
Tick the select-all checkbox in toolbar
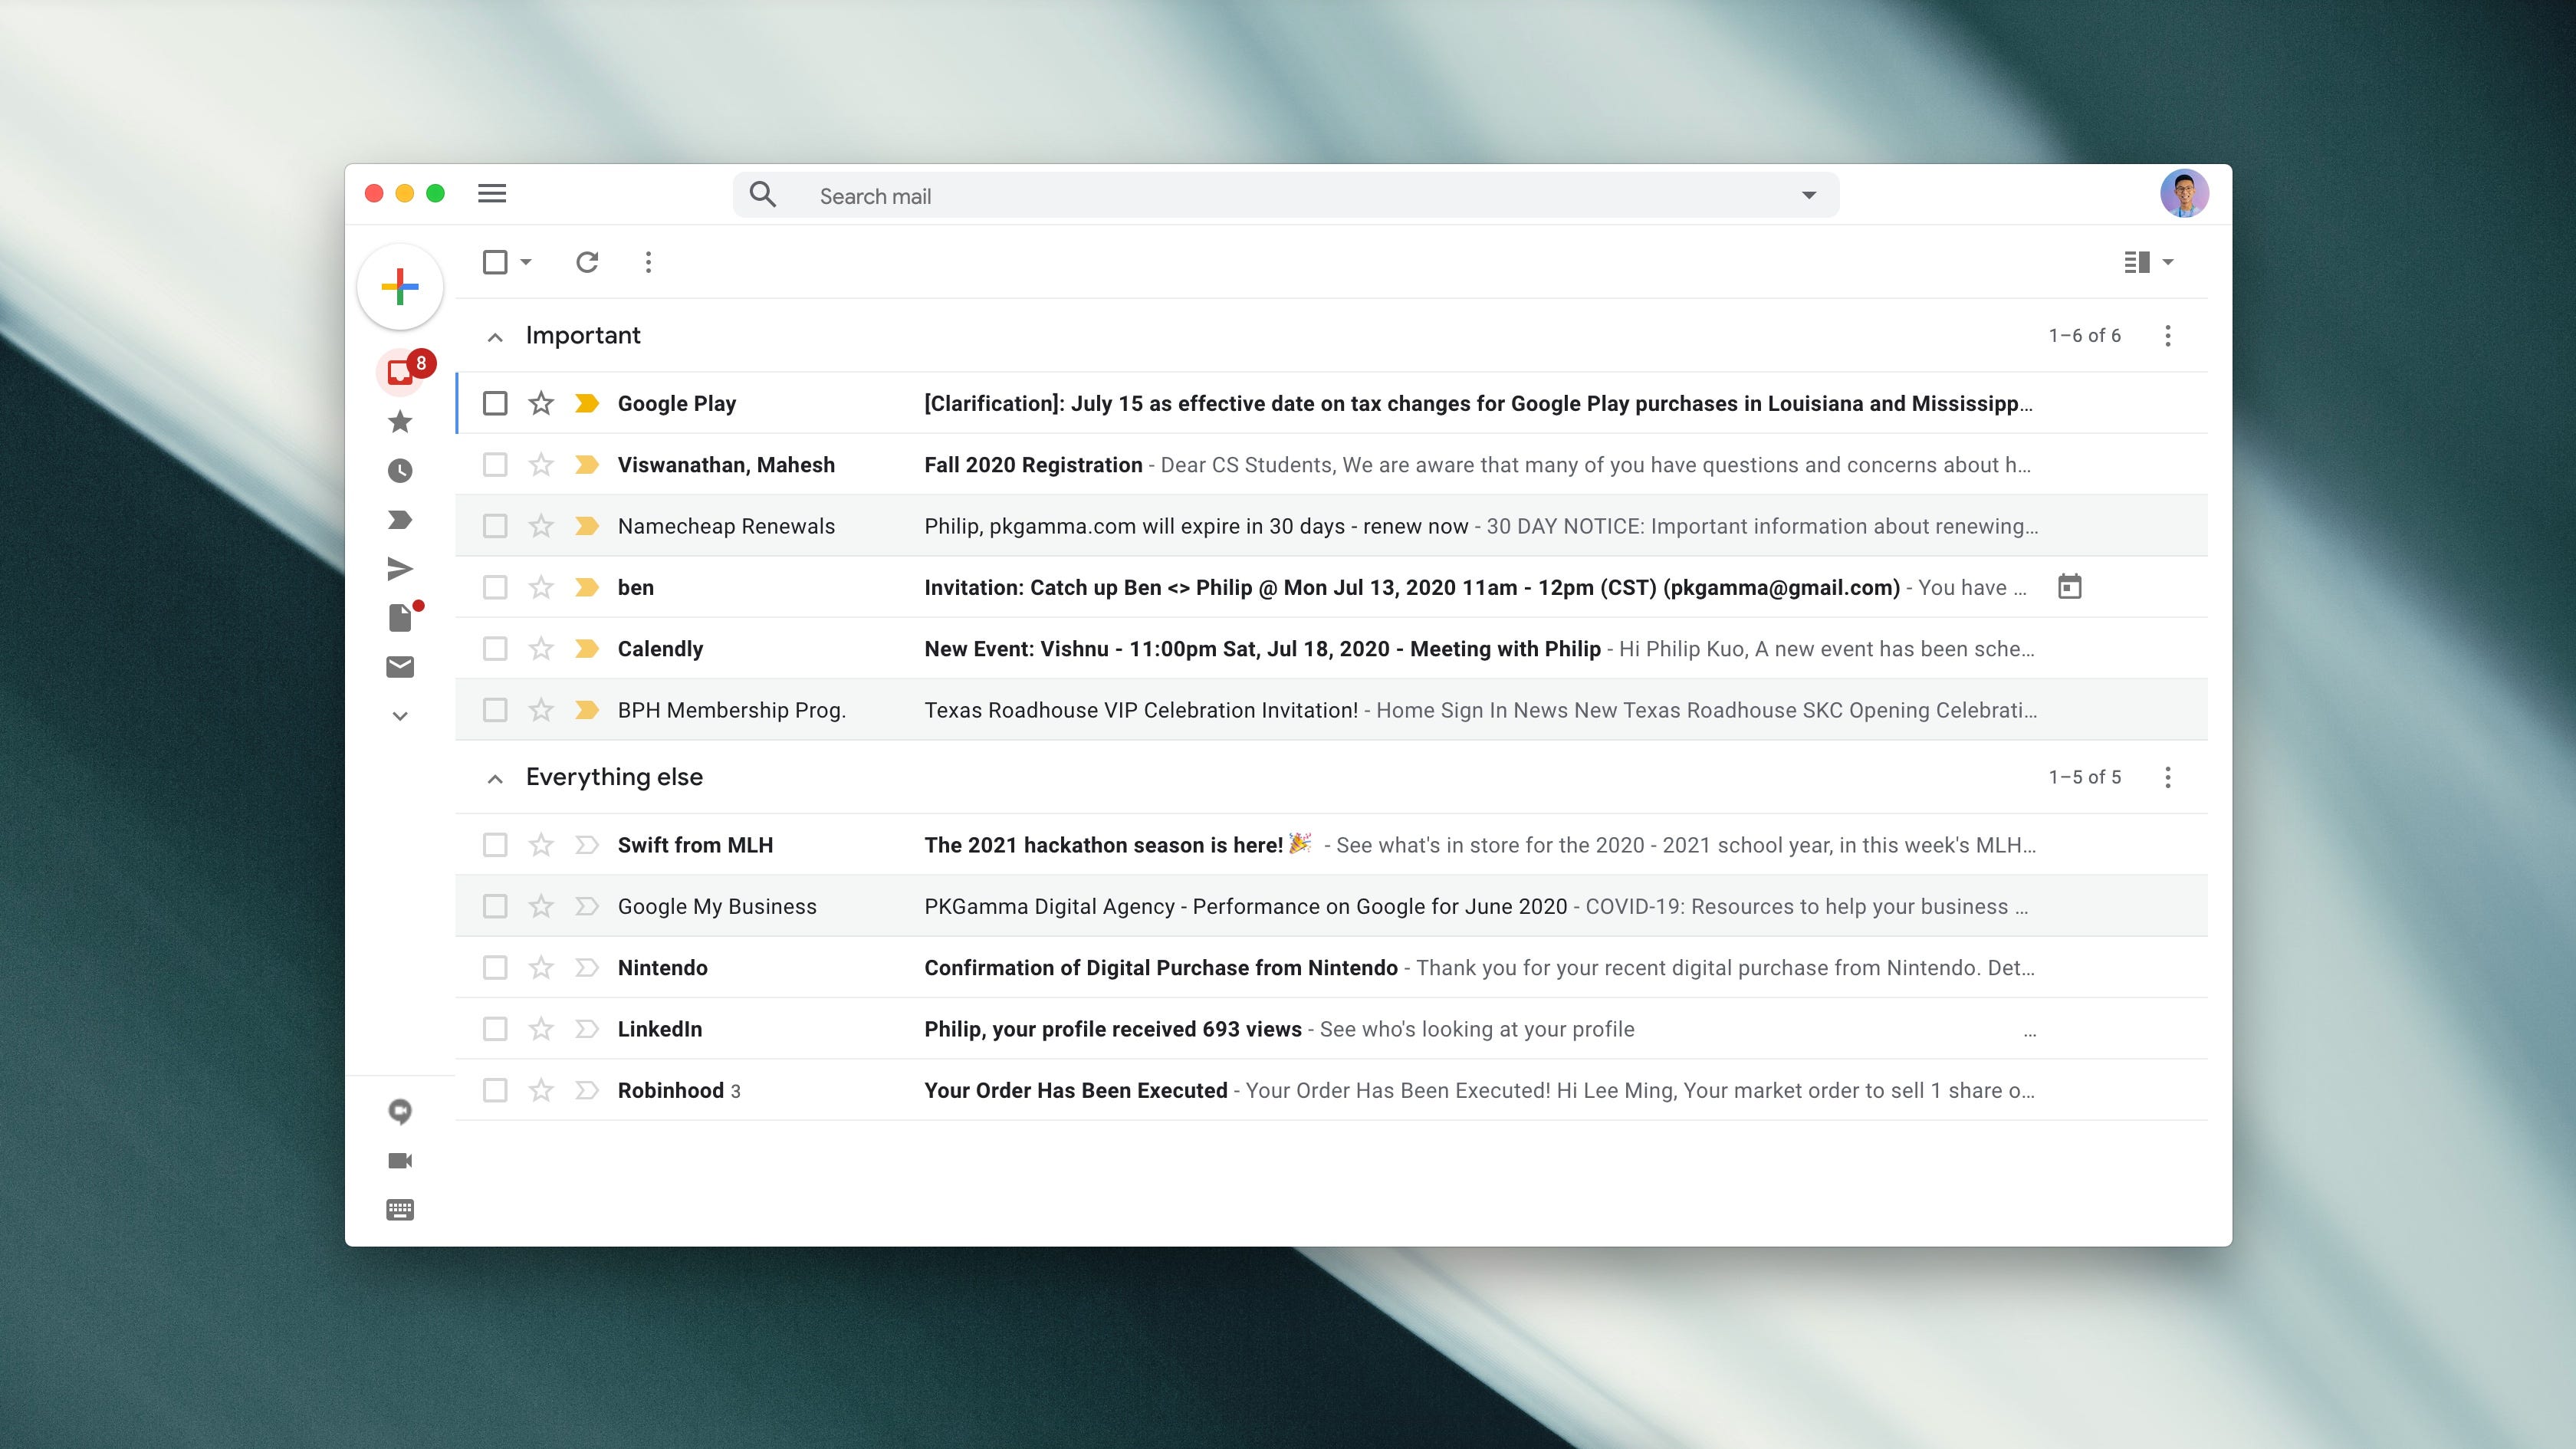pyautogui.click(x=495, y=262)
